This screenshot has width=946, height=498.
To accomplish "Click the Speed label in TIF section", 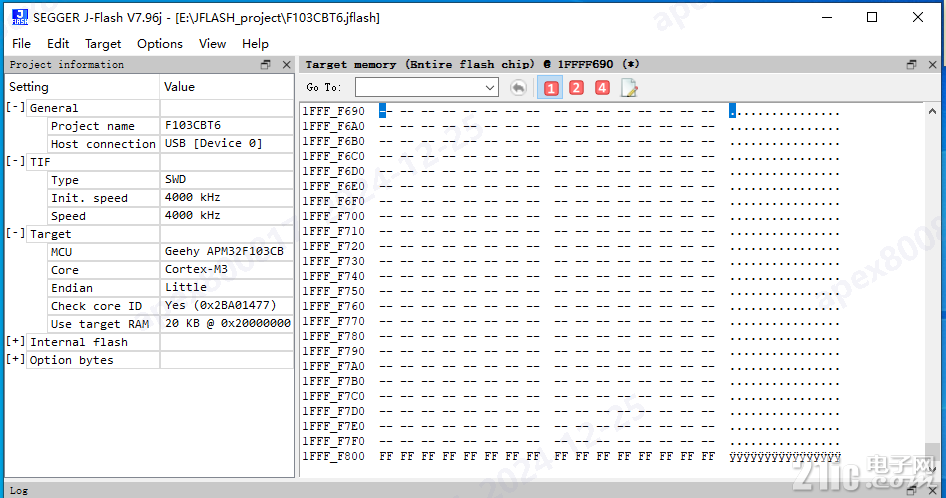I will click(x=68, y=216).
